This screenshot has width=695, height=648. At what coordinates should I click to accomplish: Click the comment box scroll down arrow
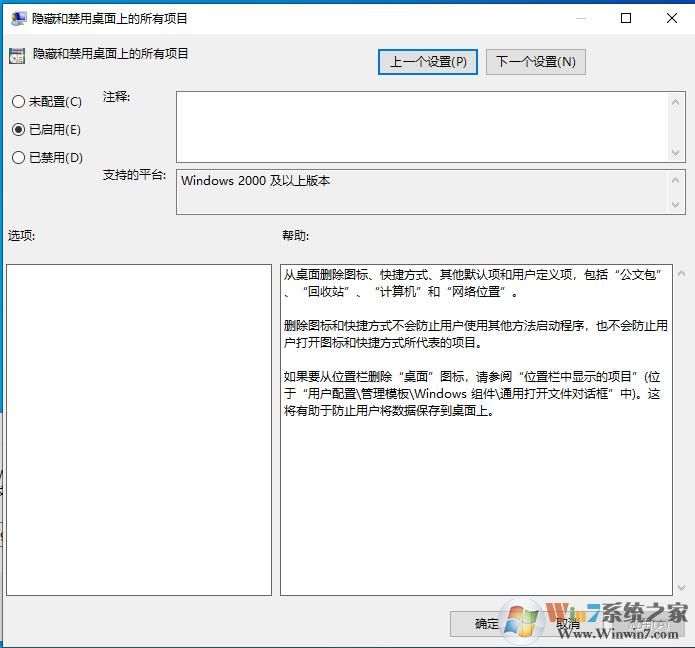[x=675, y=152]
